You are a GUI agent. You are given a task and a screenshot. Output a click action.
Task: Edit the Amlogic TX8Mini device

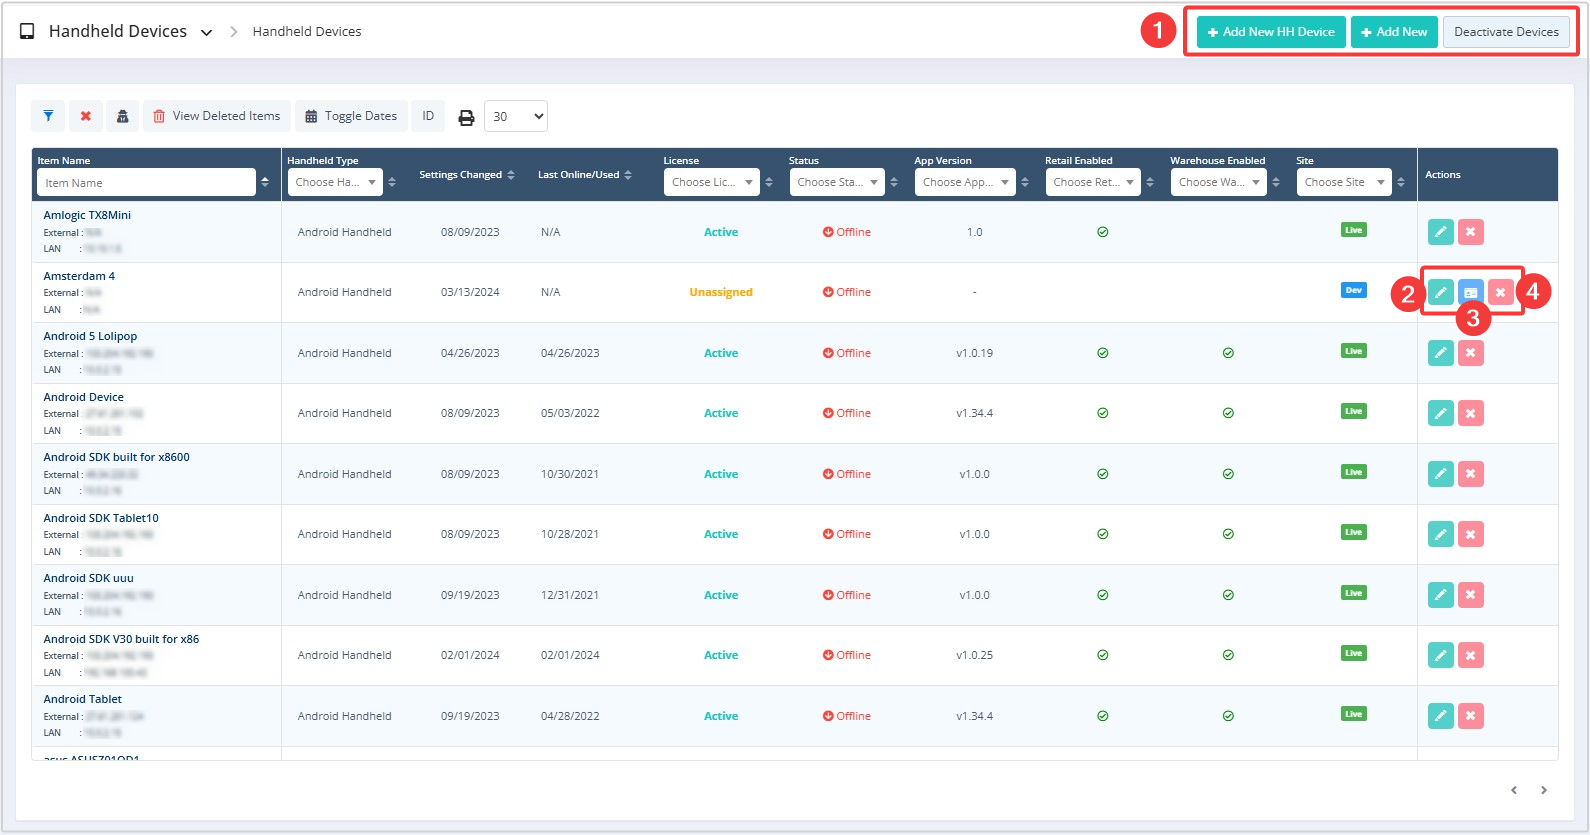click(x=1440, y=232)
